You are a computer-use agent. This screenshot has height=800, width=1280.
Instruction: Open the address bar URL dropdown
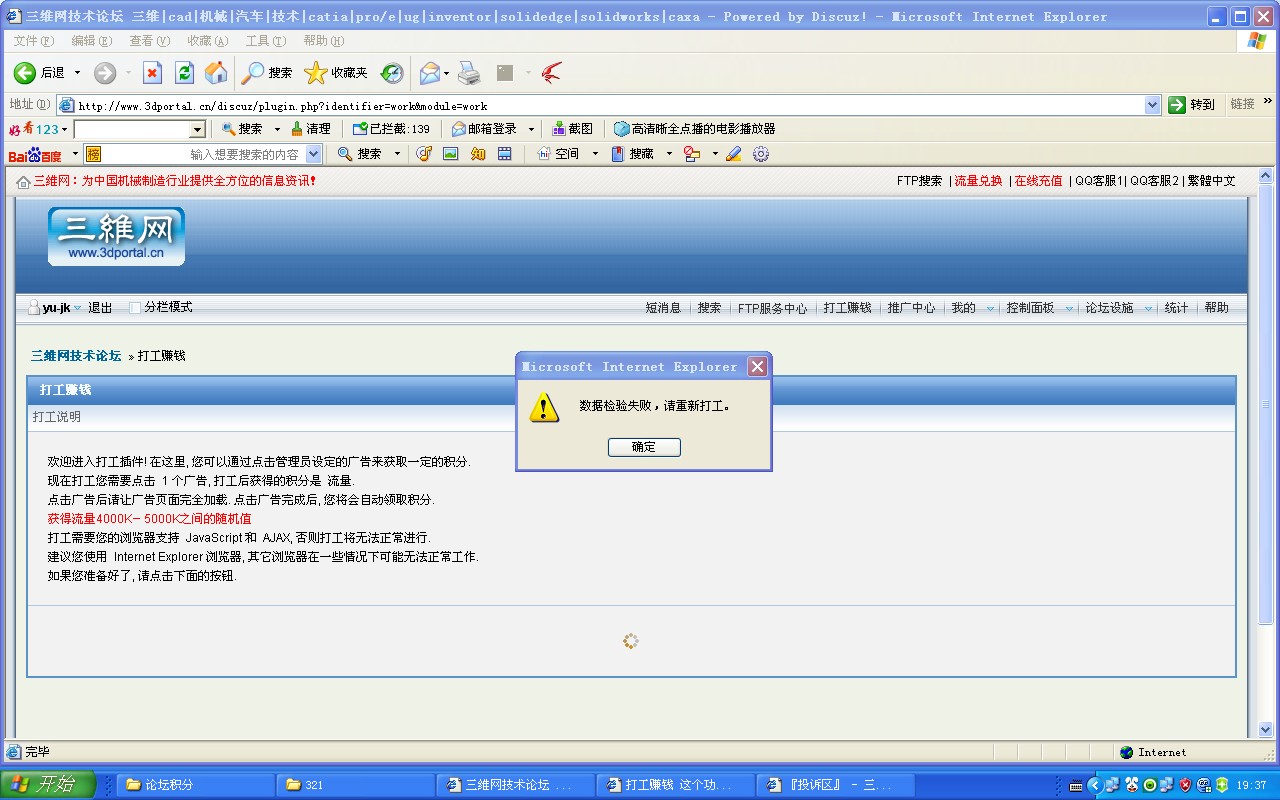point(1152,105)
